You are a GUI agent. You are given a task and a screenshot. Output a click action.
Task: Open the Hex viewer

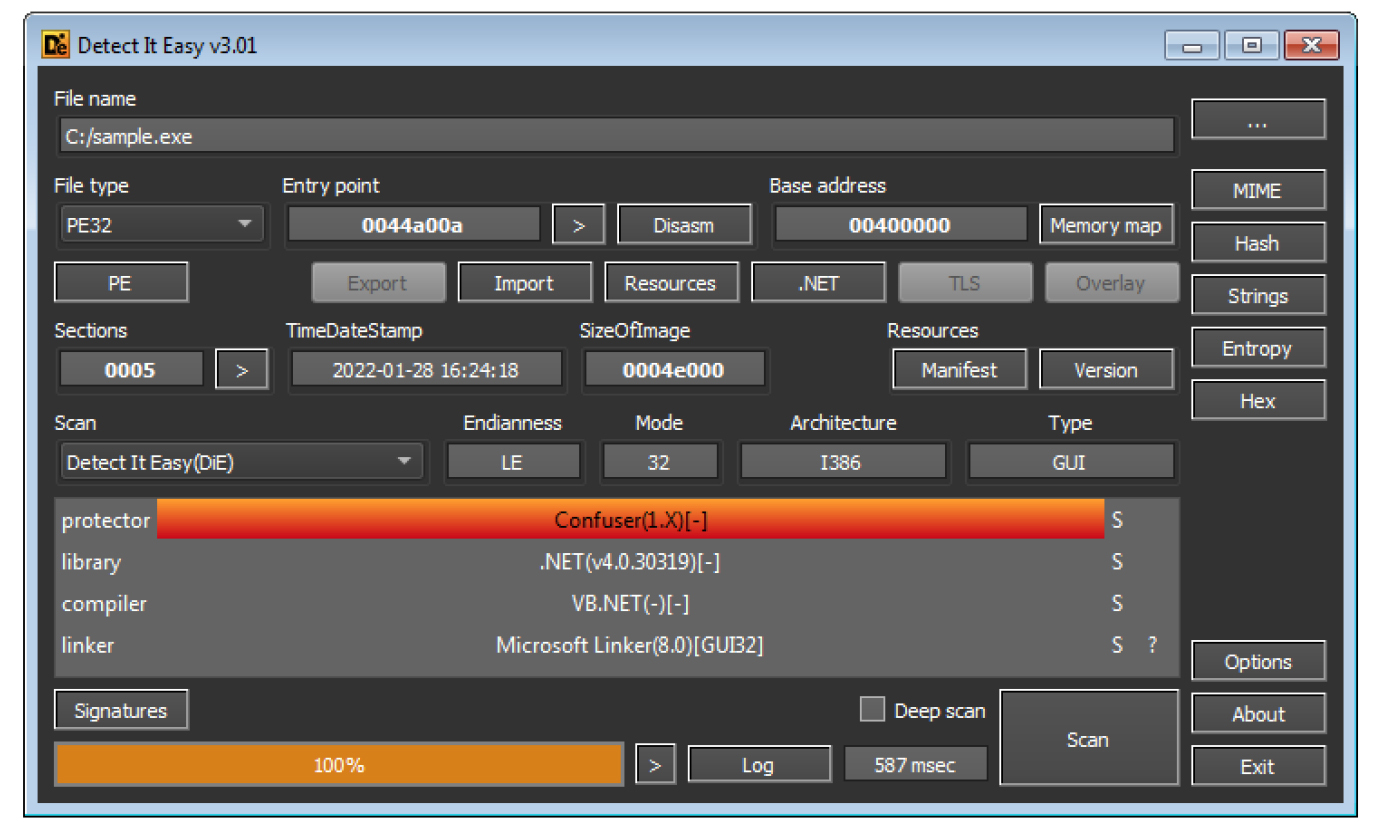point(1258,401)
